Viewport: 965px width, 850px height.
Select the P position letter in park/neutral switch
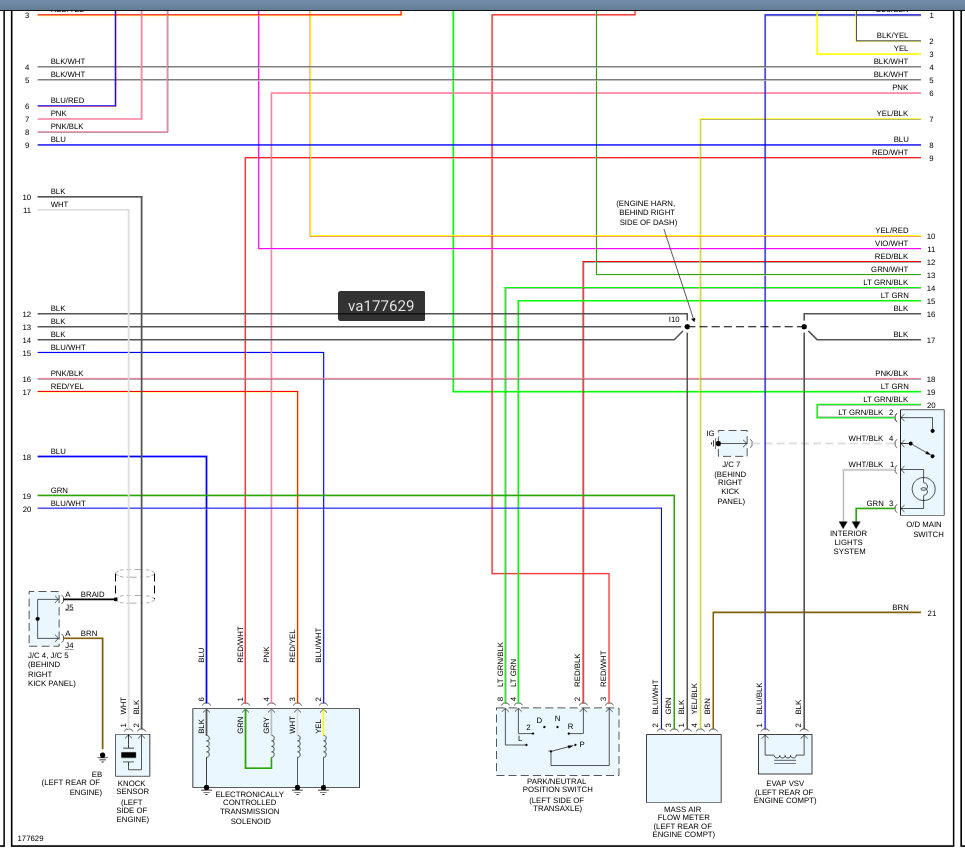point(582,744)
